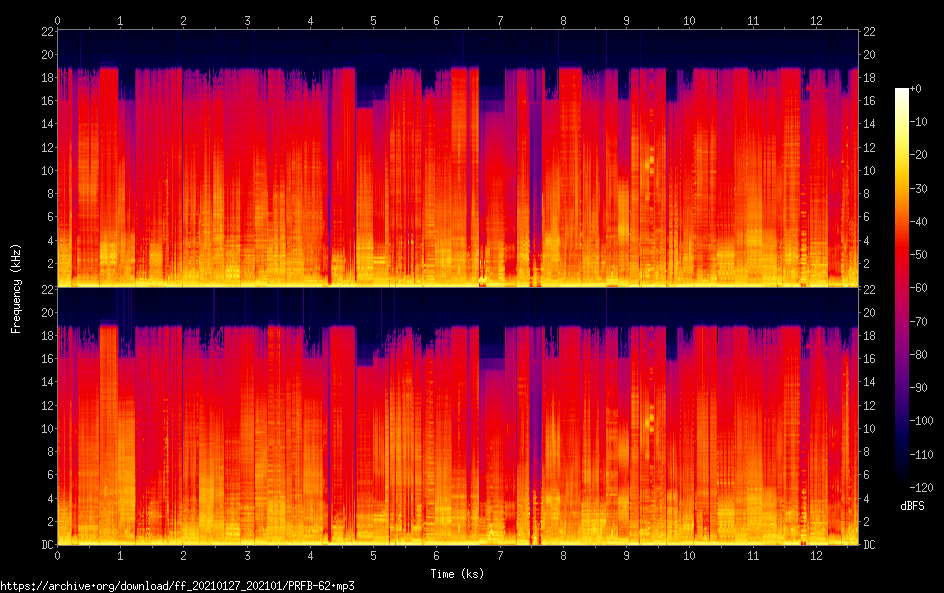Select the upper channel spectrogram plot

tap(458, 158)
